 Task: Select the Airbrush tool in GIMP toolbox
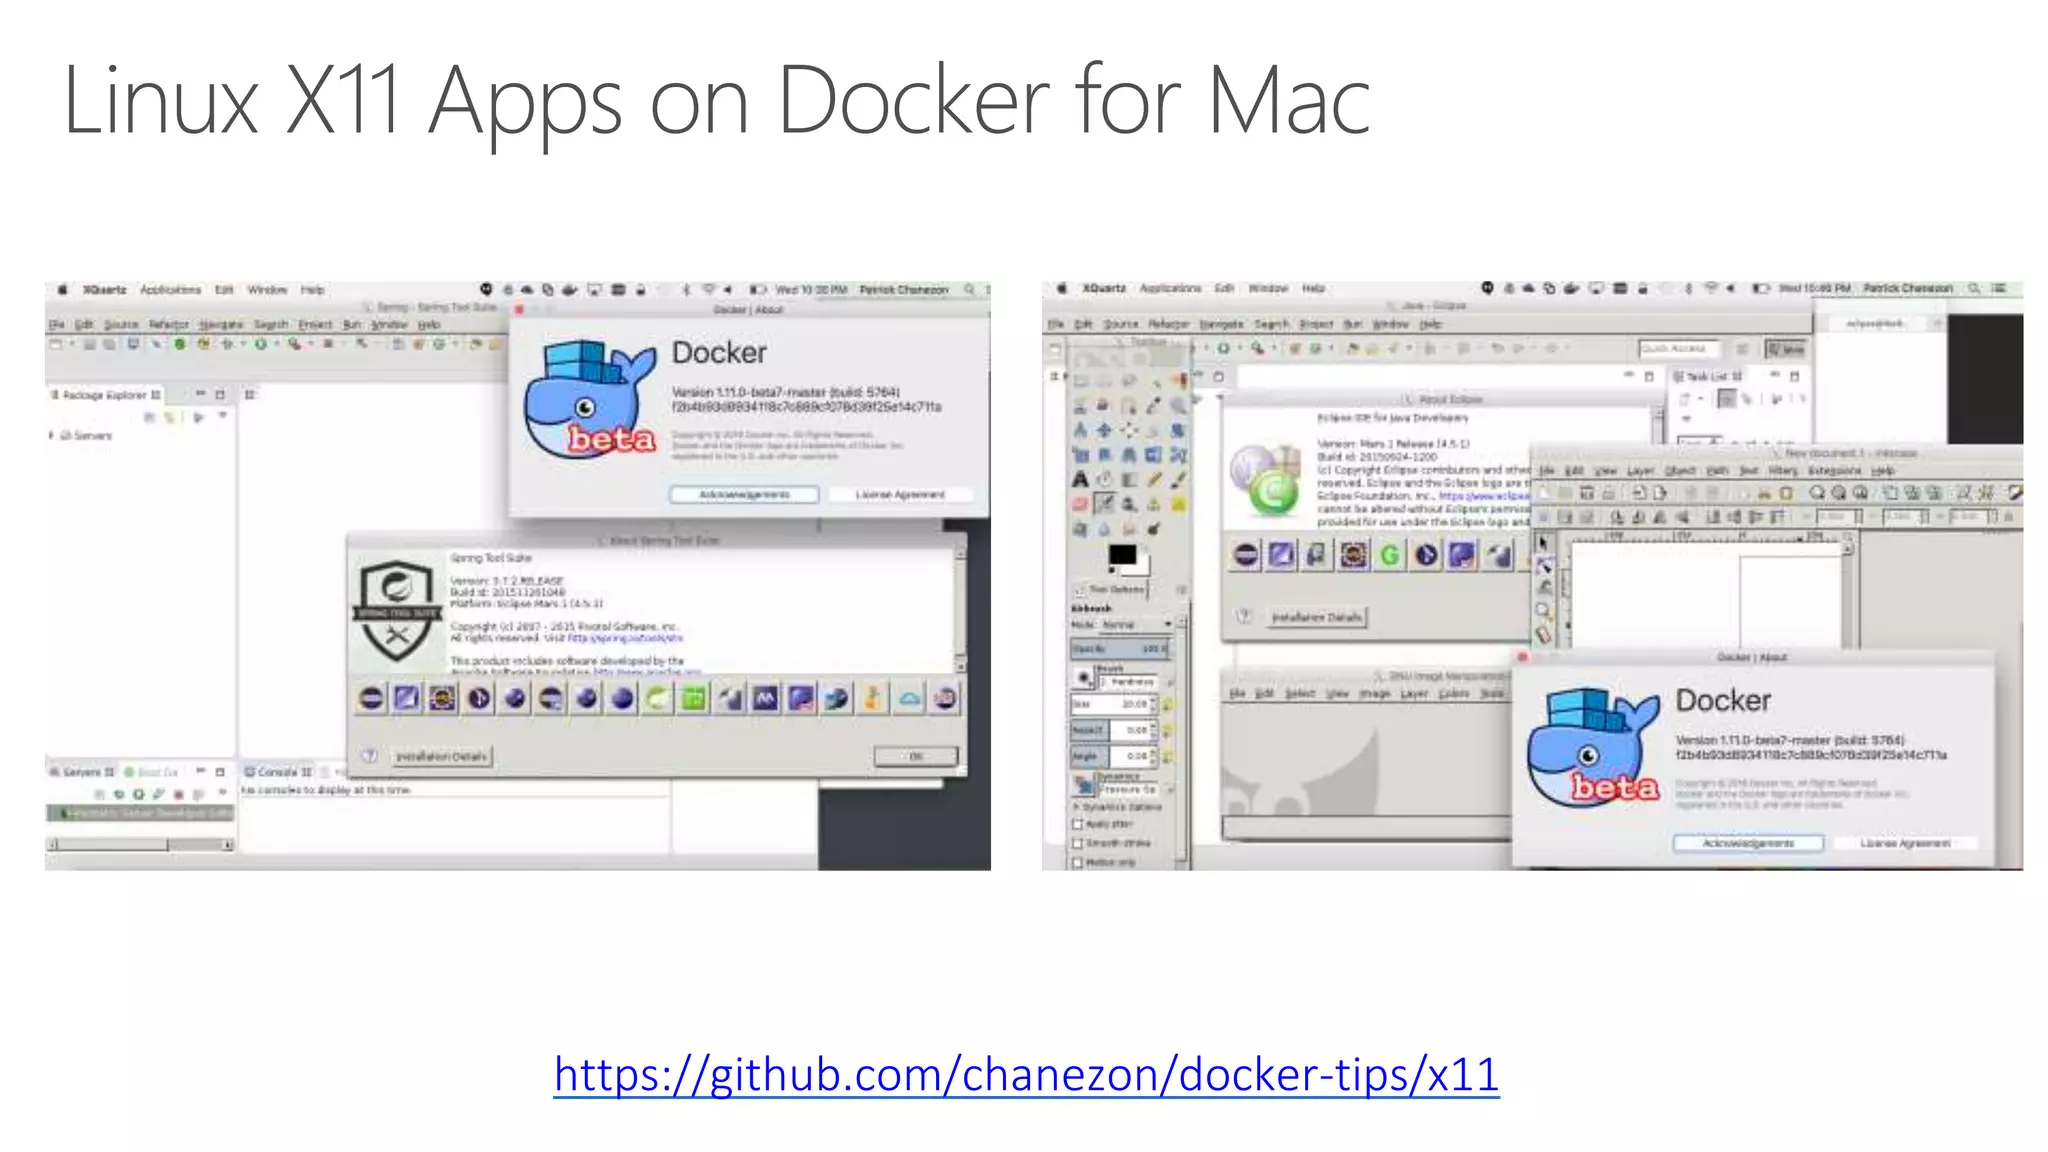pos(1104,504)
